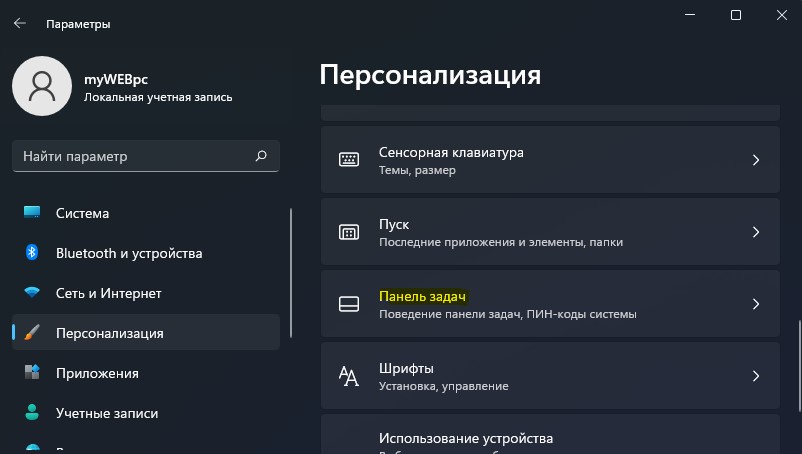
Task: Minimize the Параметры window
Action: pyautogui.click(x=690, y=15)
